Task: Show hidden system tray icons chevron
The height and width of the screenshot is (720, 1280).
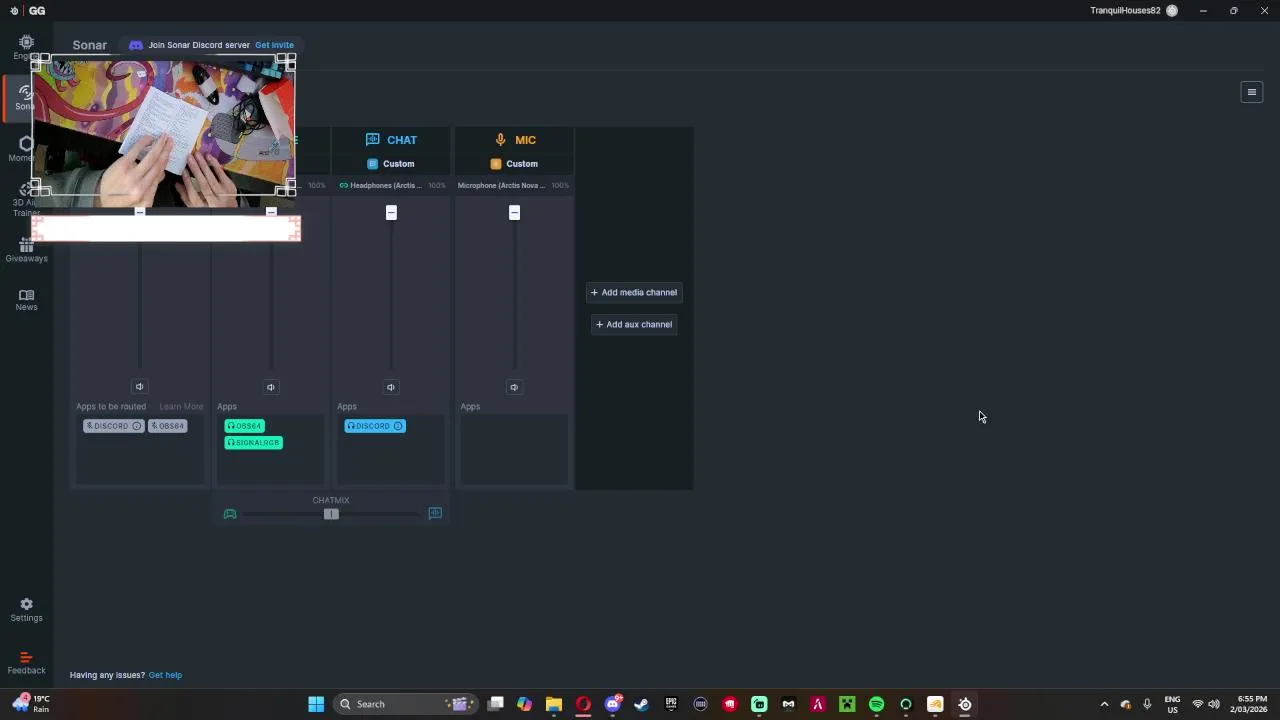Action: pyautogui.click(x=1104, y=704)
